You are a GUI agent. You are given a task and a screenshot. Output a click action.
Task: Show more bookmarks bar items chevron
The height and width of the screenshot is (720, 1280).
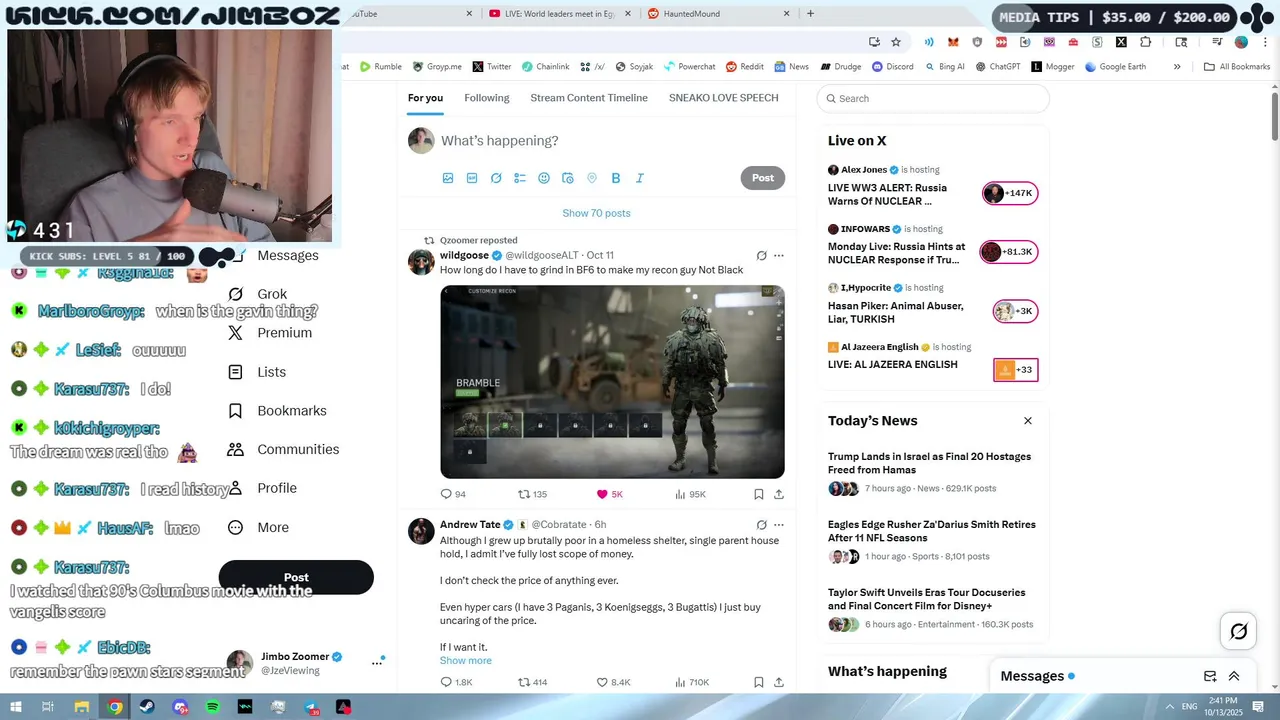click(x=1177, y=67)
